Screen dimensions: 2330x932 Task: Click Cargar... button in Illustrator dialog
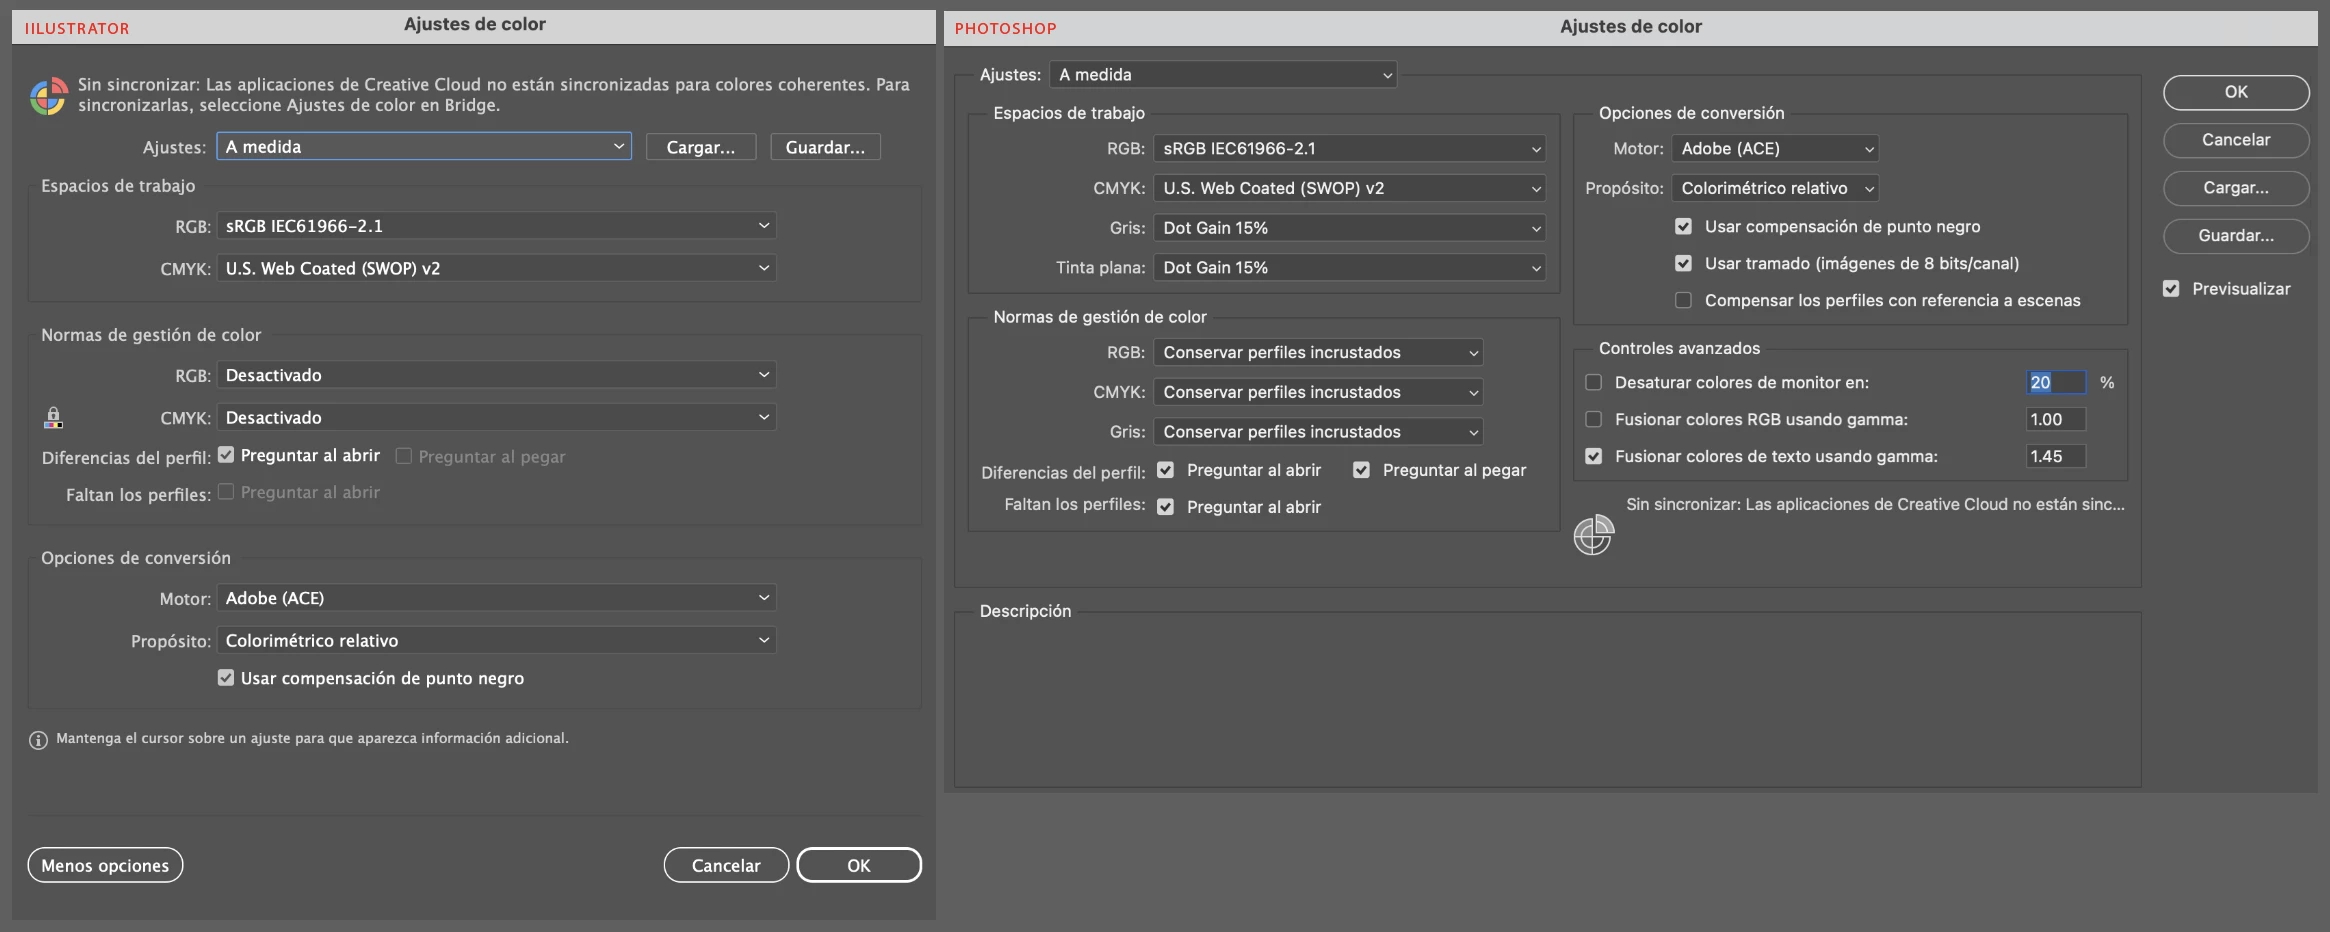pyautogui.click(x=701, y=147)
